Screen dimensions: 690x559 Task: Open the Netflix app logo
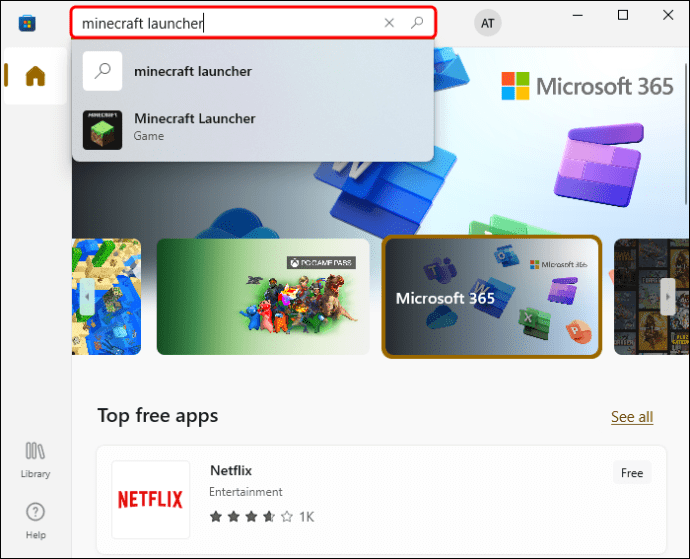point(150,500)
